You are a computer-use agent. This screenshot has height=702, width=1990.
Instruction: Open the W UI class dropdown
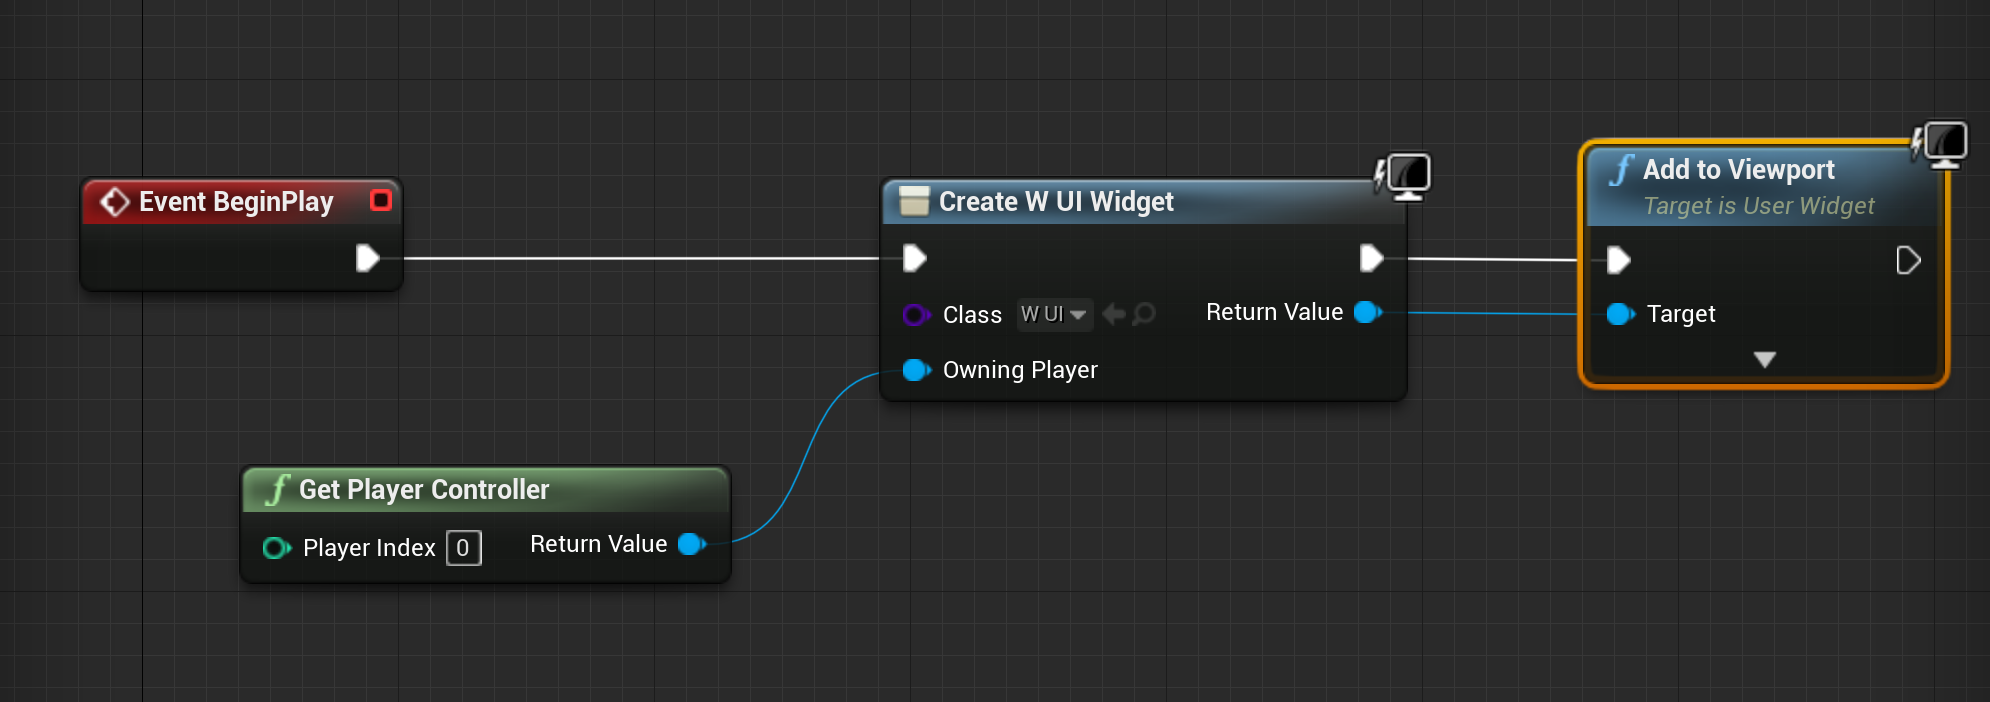point(1054,314)
